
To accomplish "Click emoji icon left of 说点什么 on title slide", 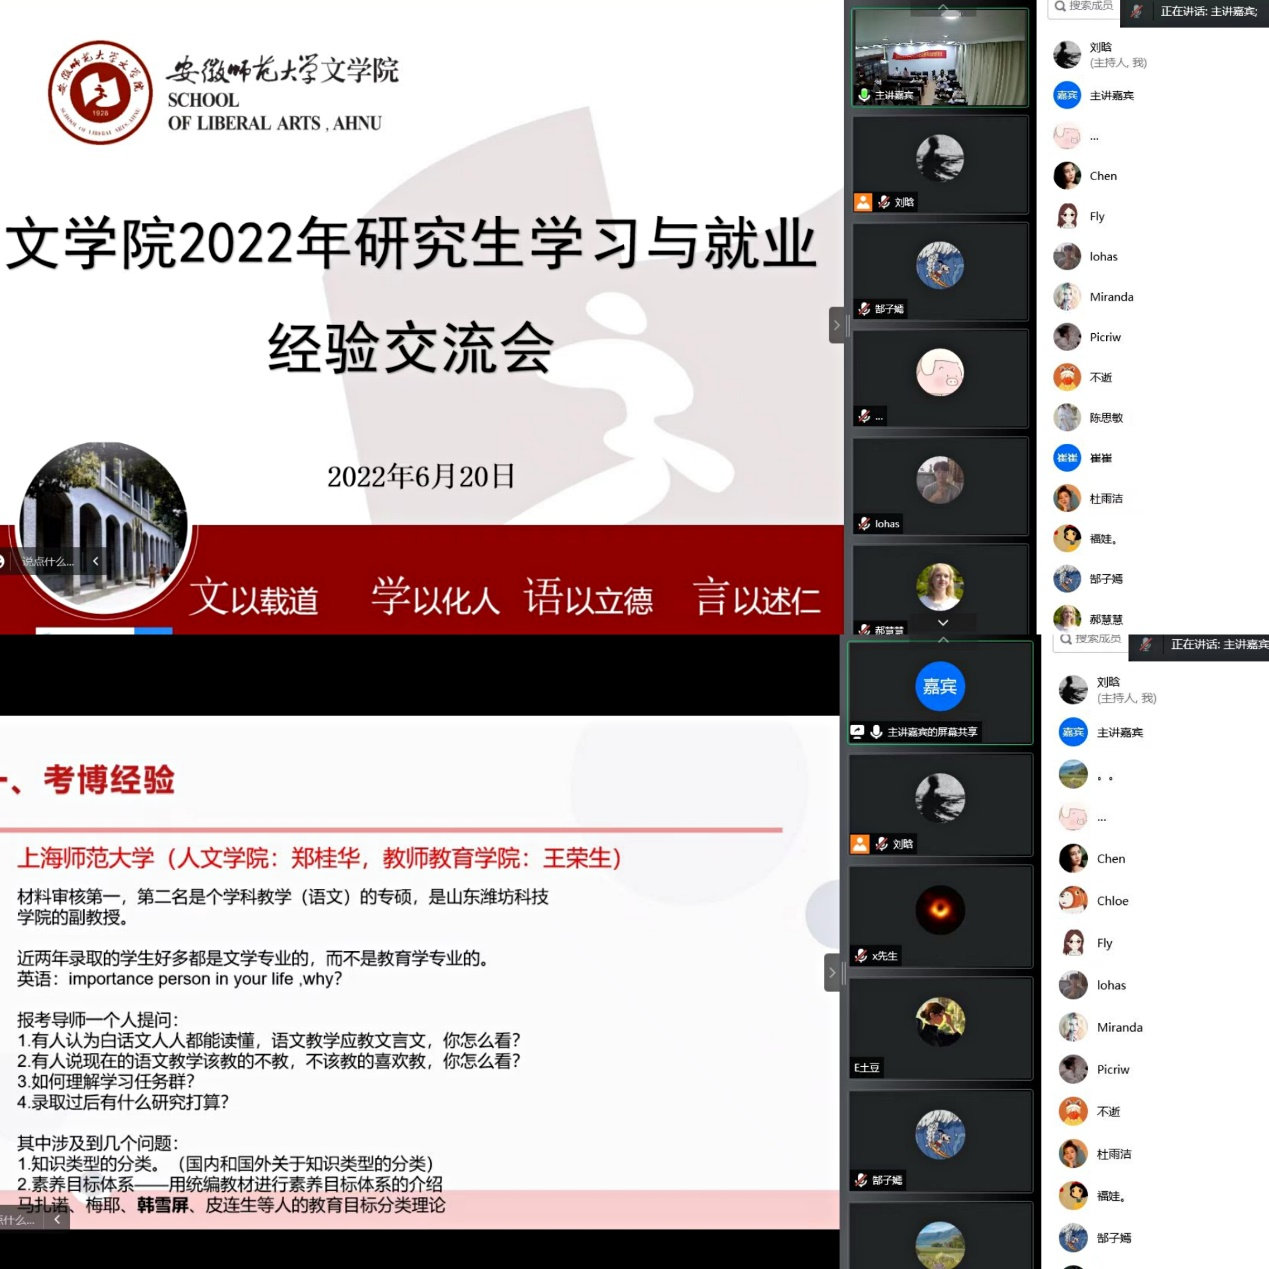I will (3, 562).
